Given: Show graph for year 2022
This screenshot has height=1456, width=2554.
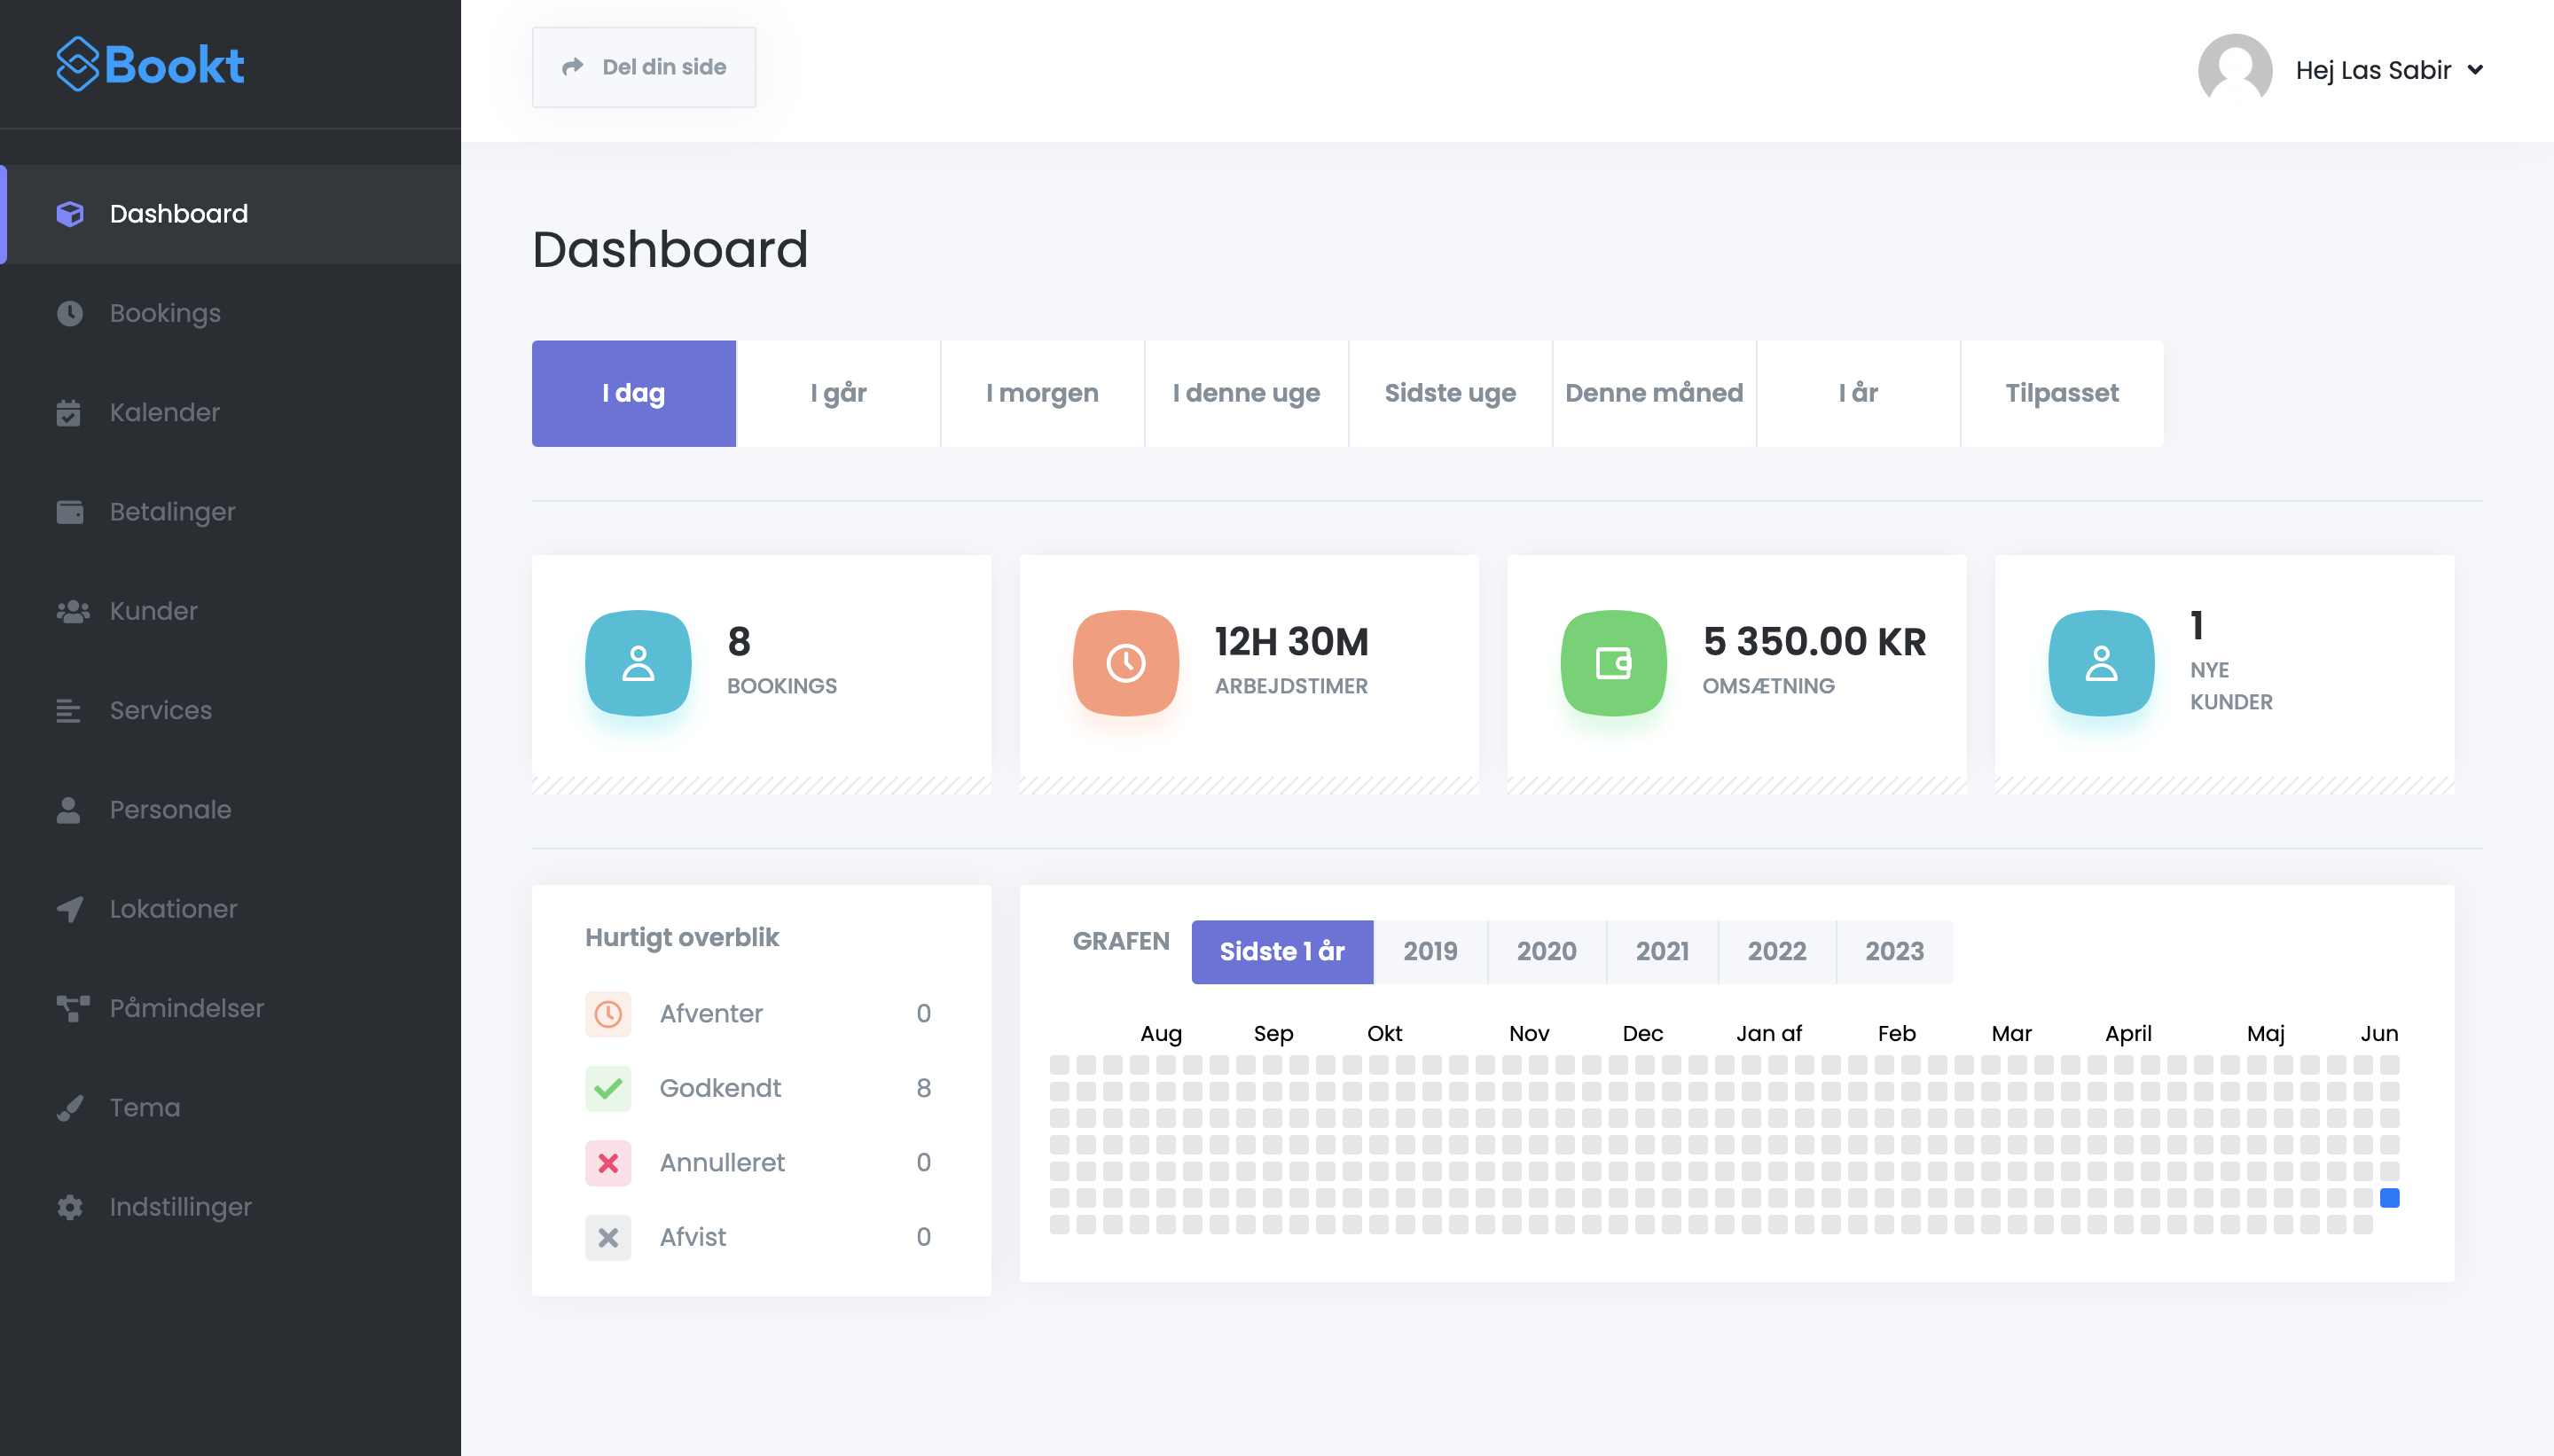Looking at the screenshot, I should pos(1776,951).
